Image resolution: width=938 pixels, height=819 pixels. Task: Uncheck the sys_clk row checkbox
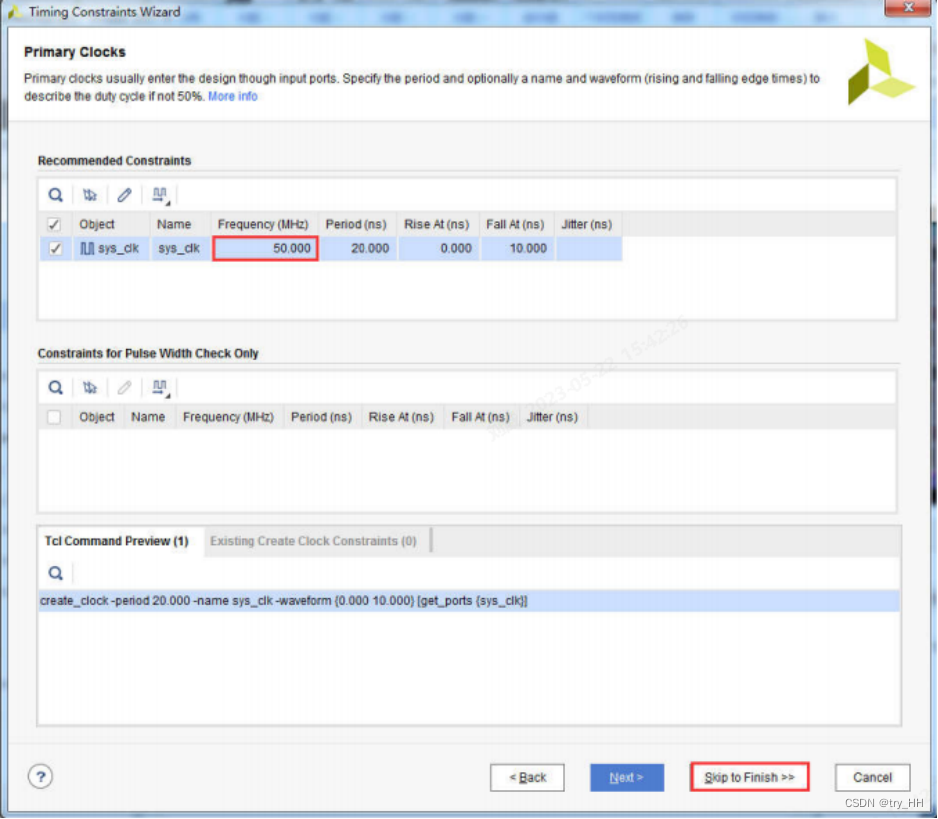coord(55,248)
